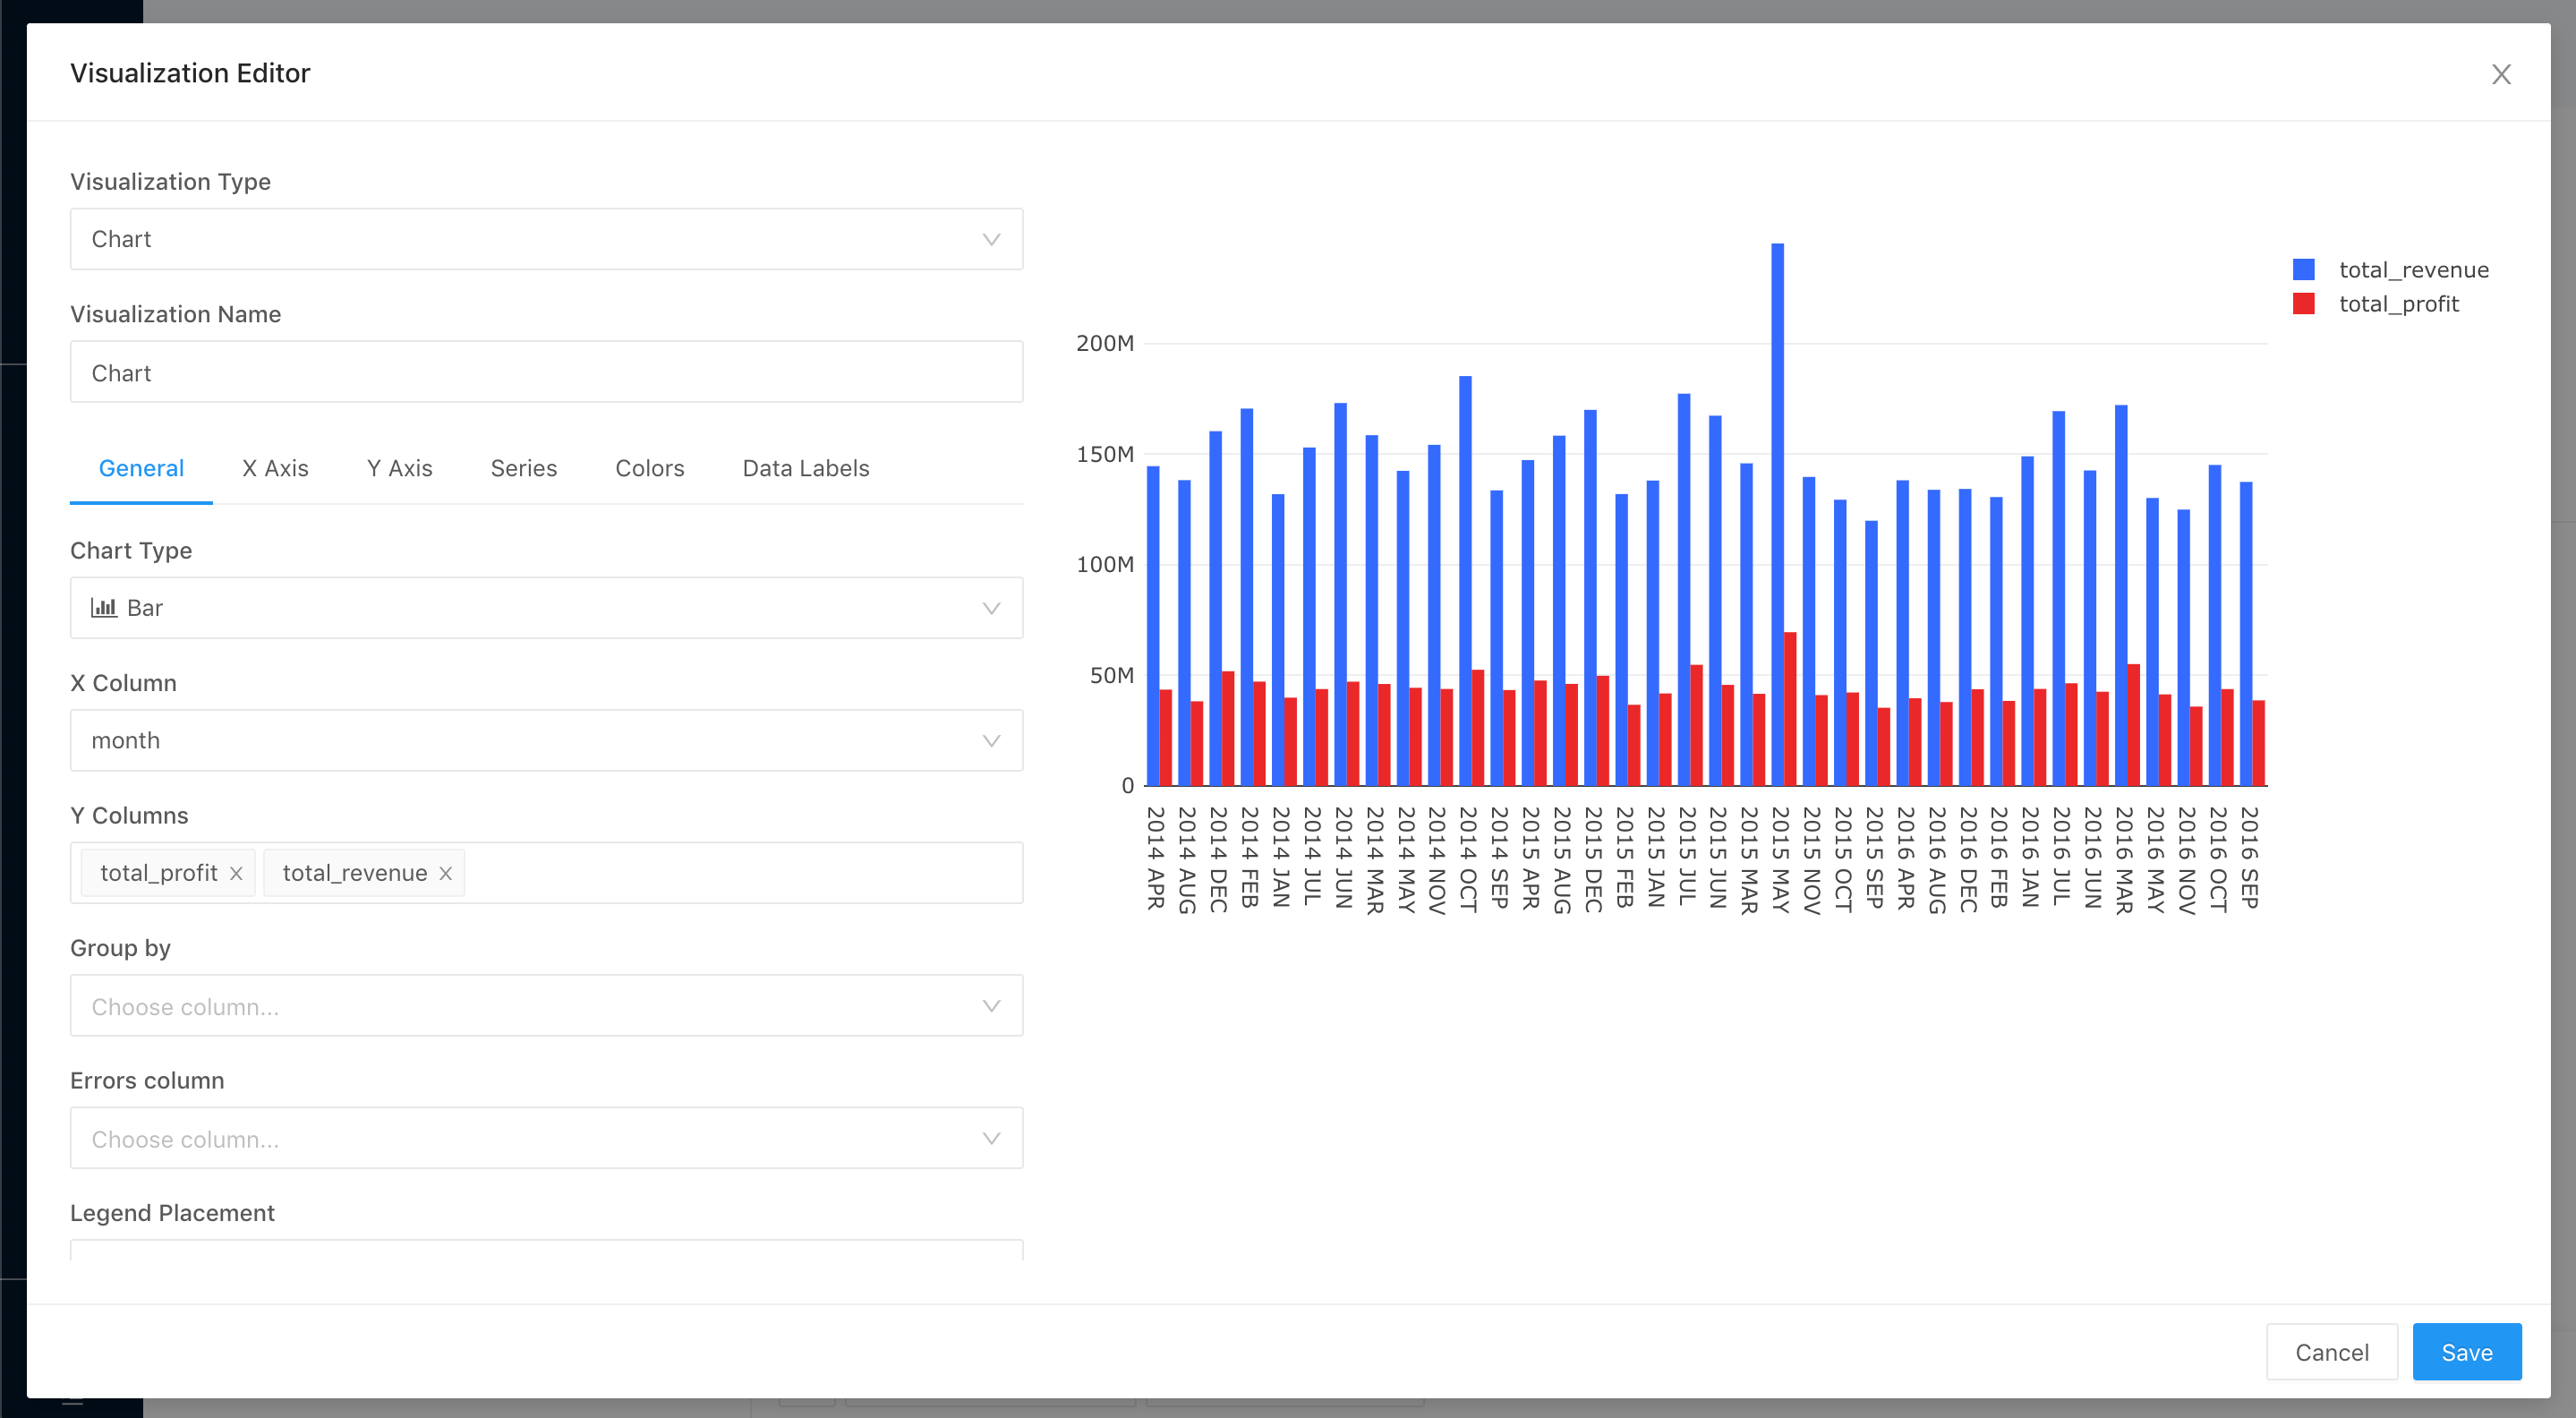
Task: Toggle total_revenue blue legend swatch
Action: point(2303,269)
